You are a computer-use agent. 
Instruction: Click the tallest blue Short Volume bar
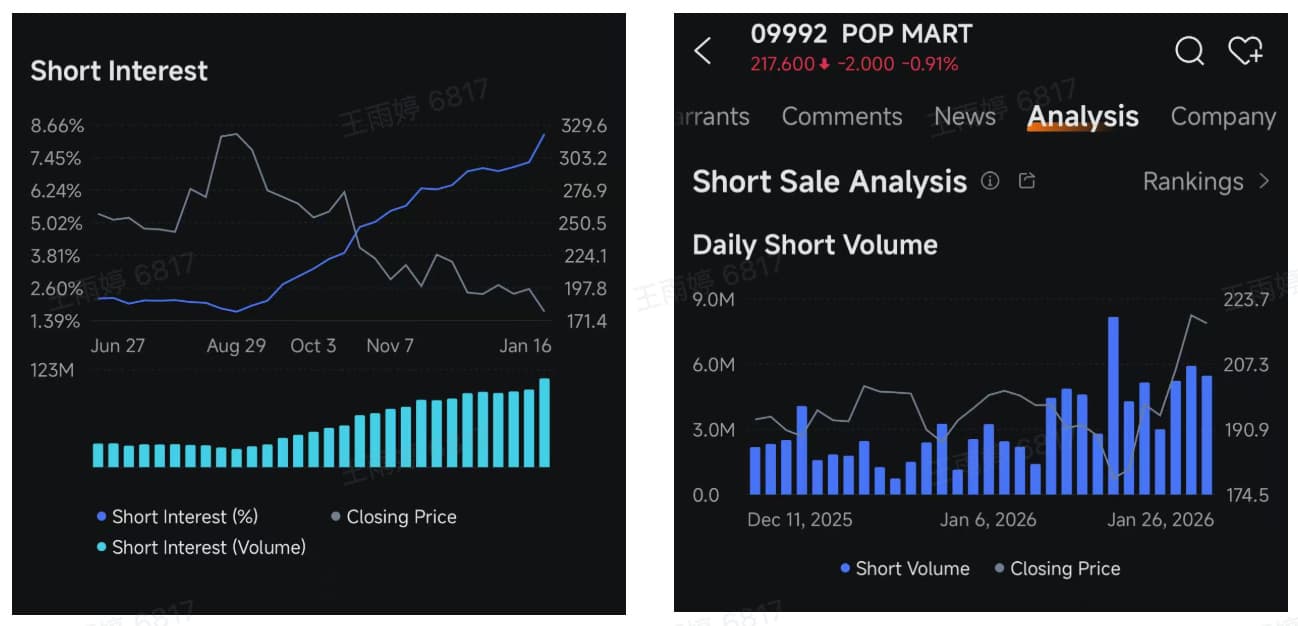(x=1112, y=400)
